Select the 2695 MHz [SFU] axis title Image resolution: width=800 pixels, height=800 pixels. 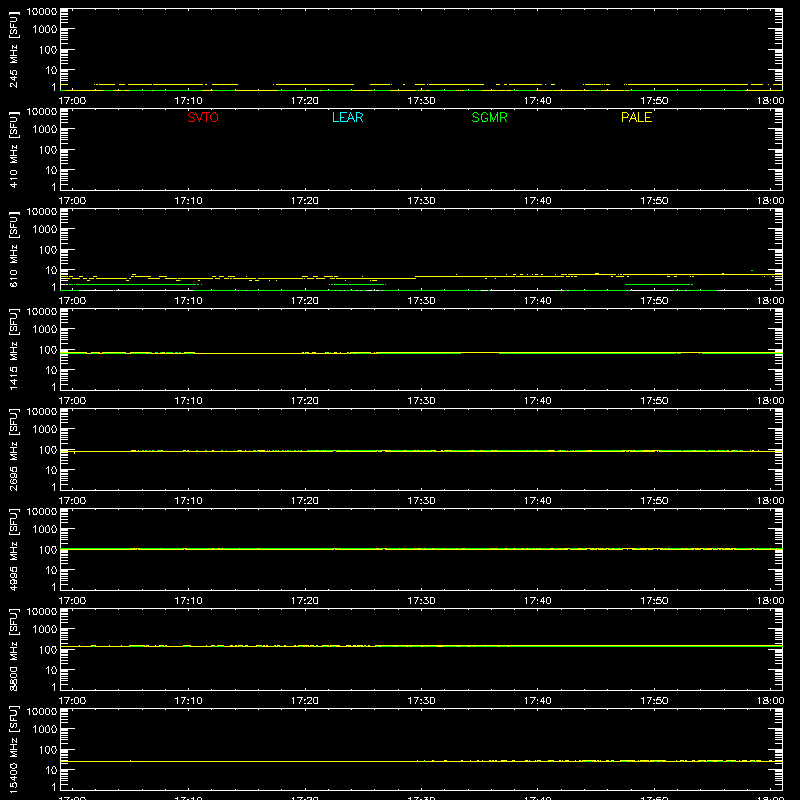[14, 449]
